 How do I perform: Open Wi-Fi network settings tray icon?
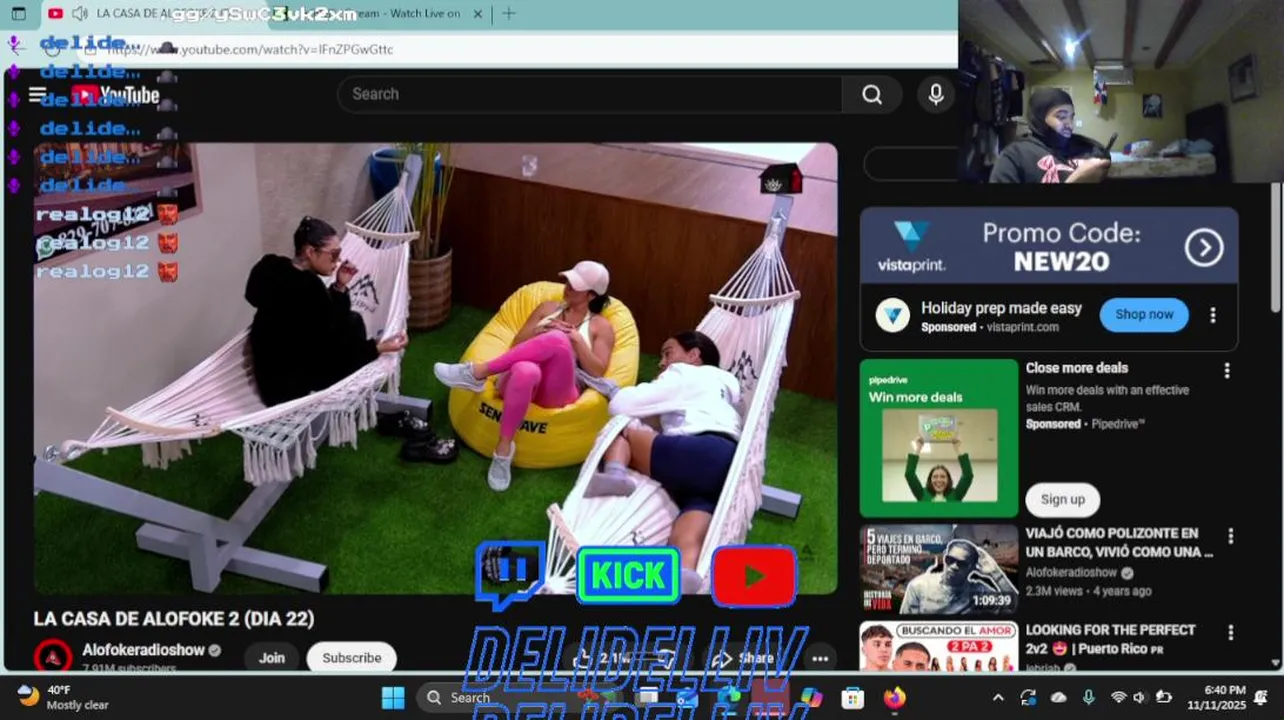click(1118, 697)
